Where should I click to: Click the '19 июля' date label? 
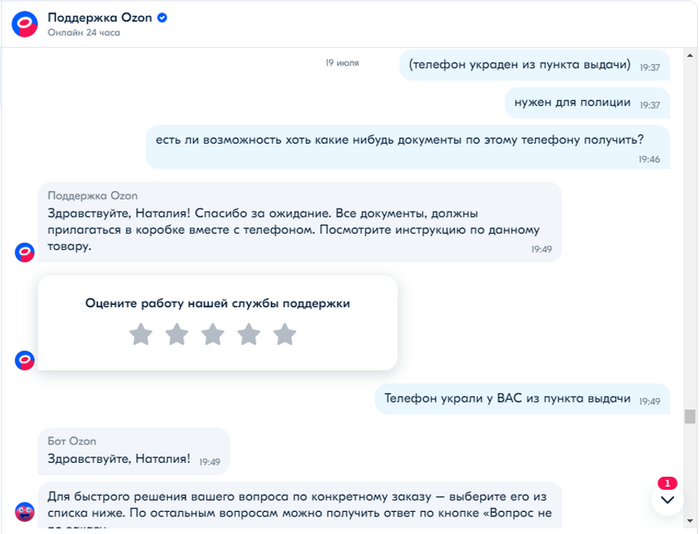342,63
